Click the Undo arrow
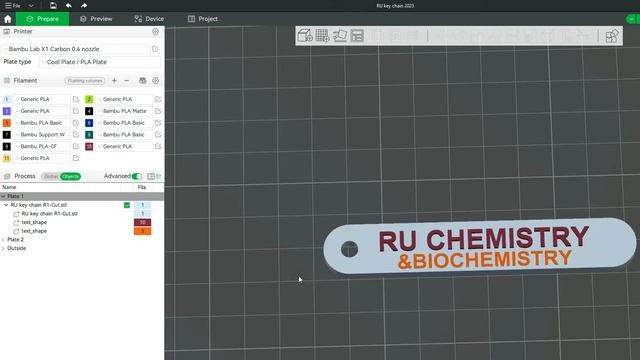The height and width of the screenshot is (360, 640). (x=69, y=6)
